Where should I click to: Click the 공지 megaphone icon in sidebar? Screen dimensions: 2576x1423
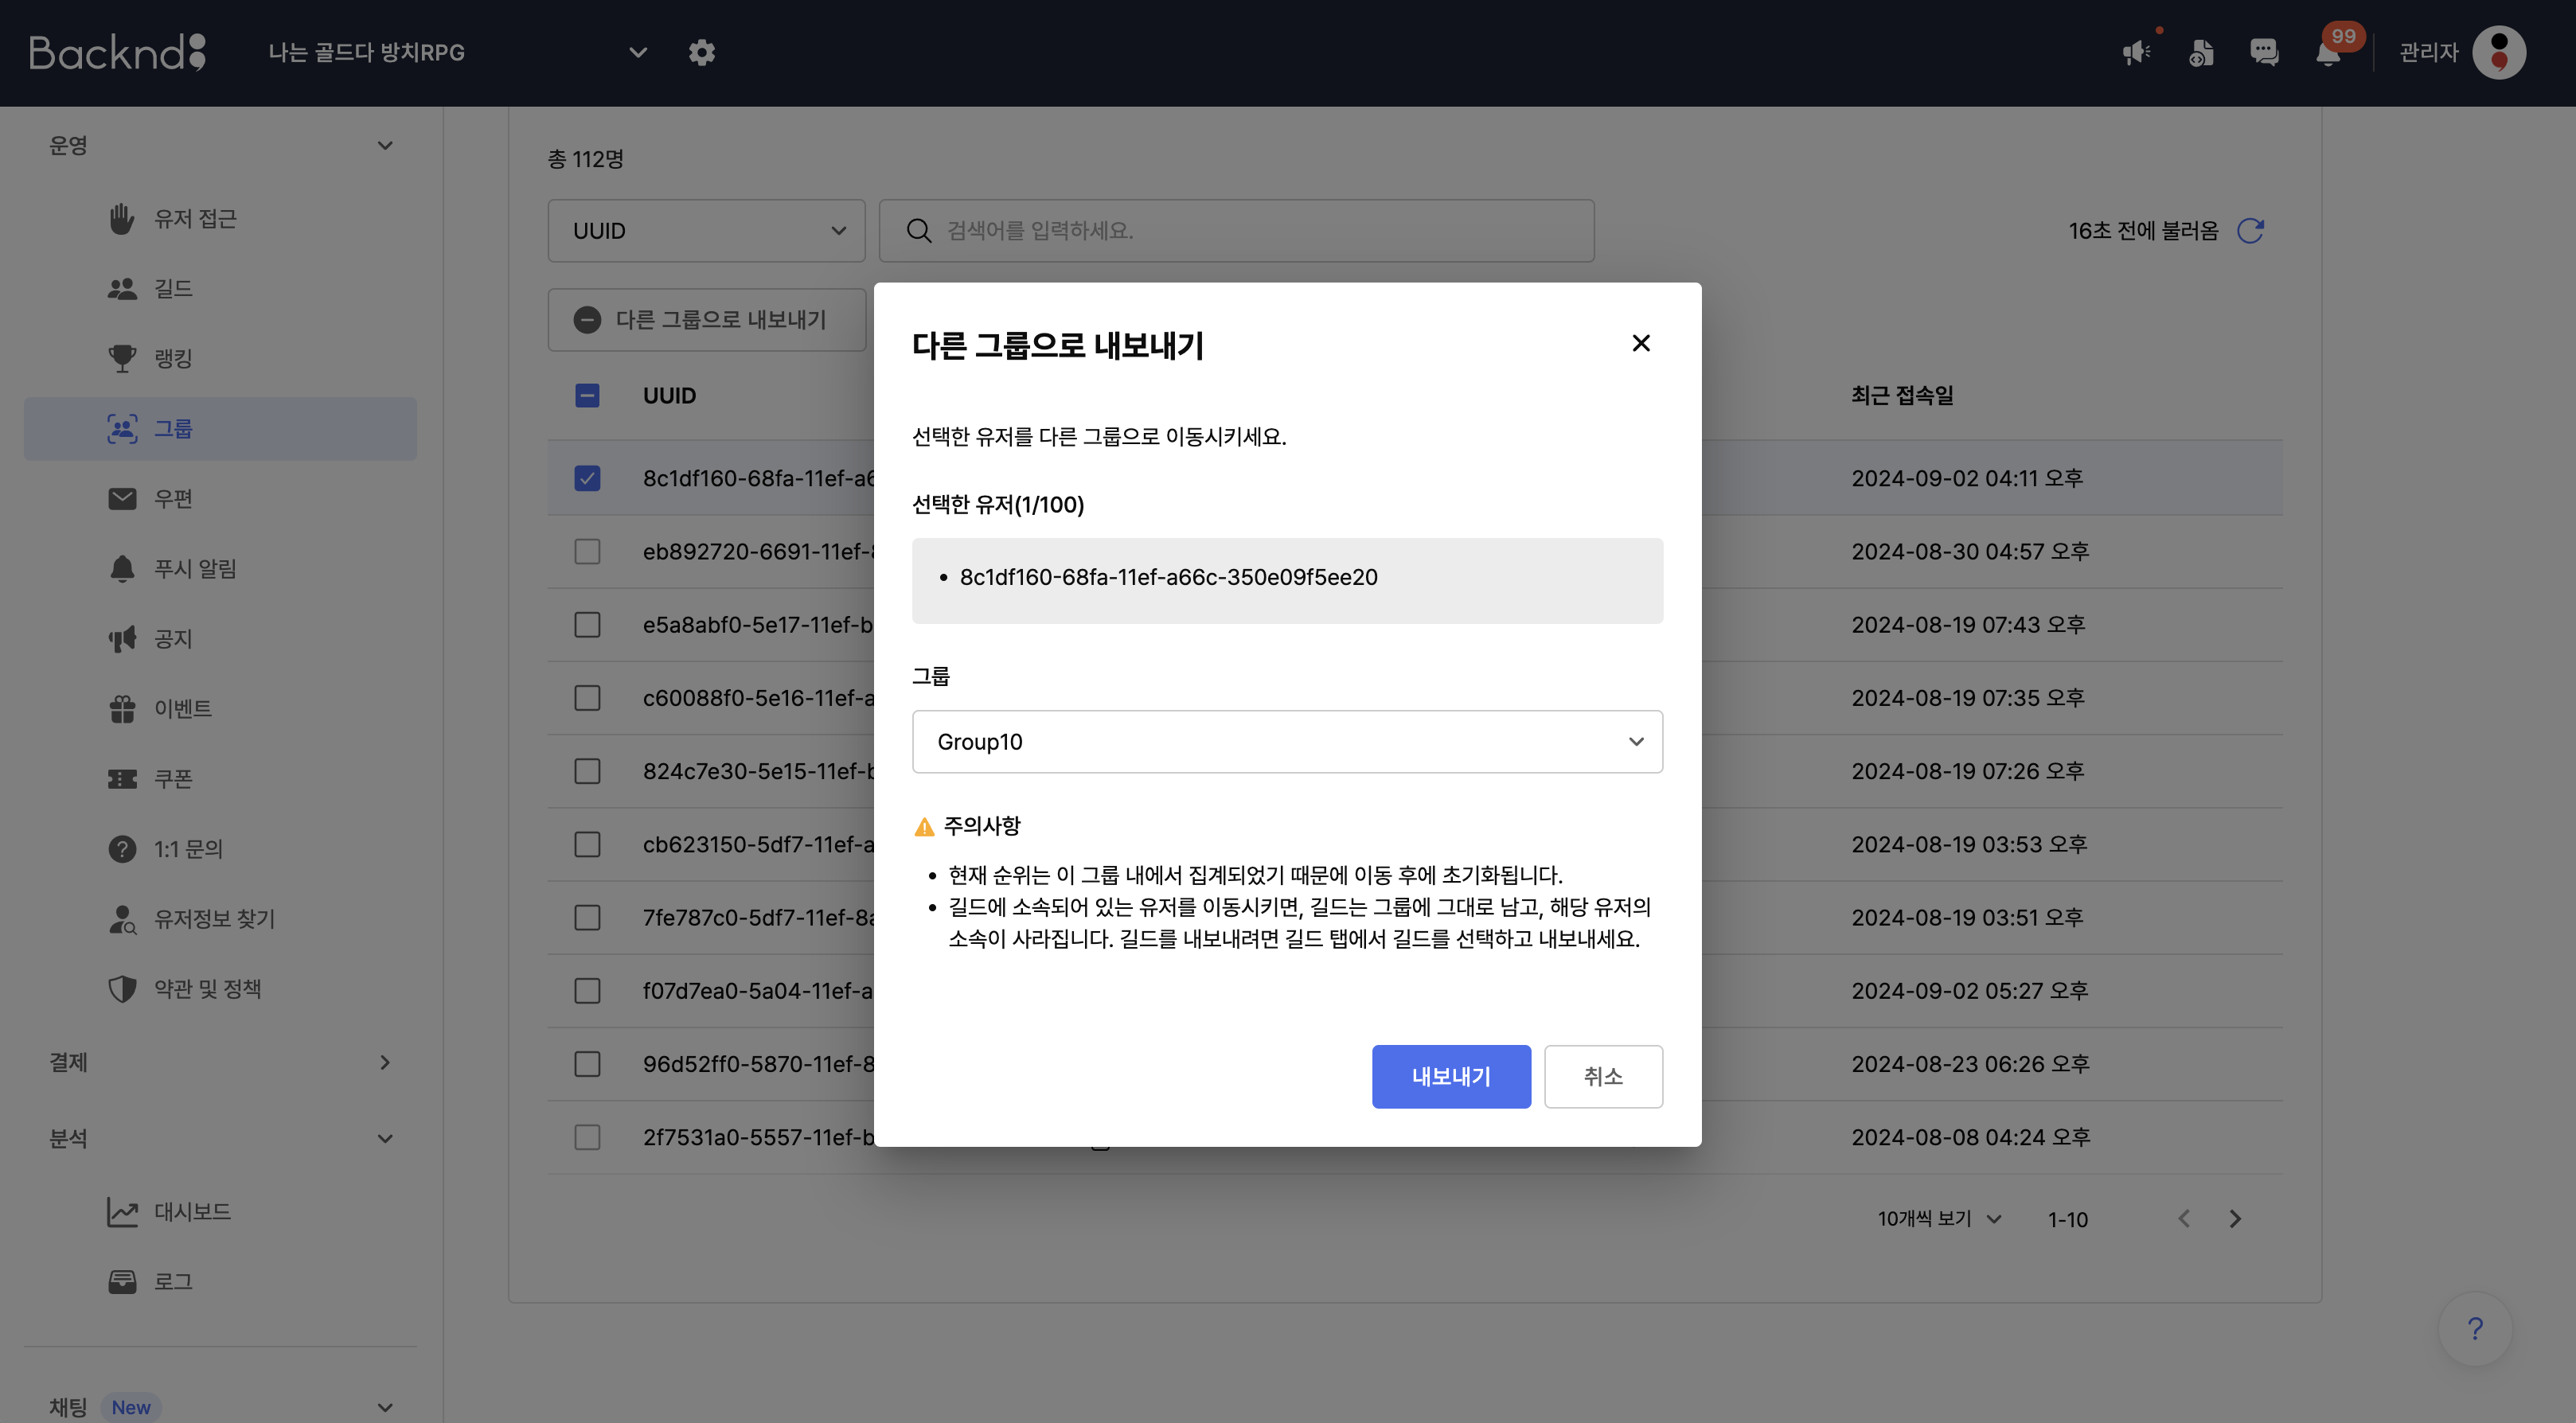(122, 639)
